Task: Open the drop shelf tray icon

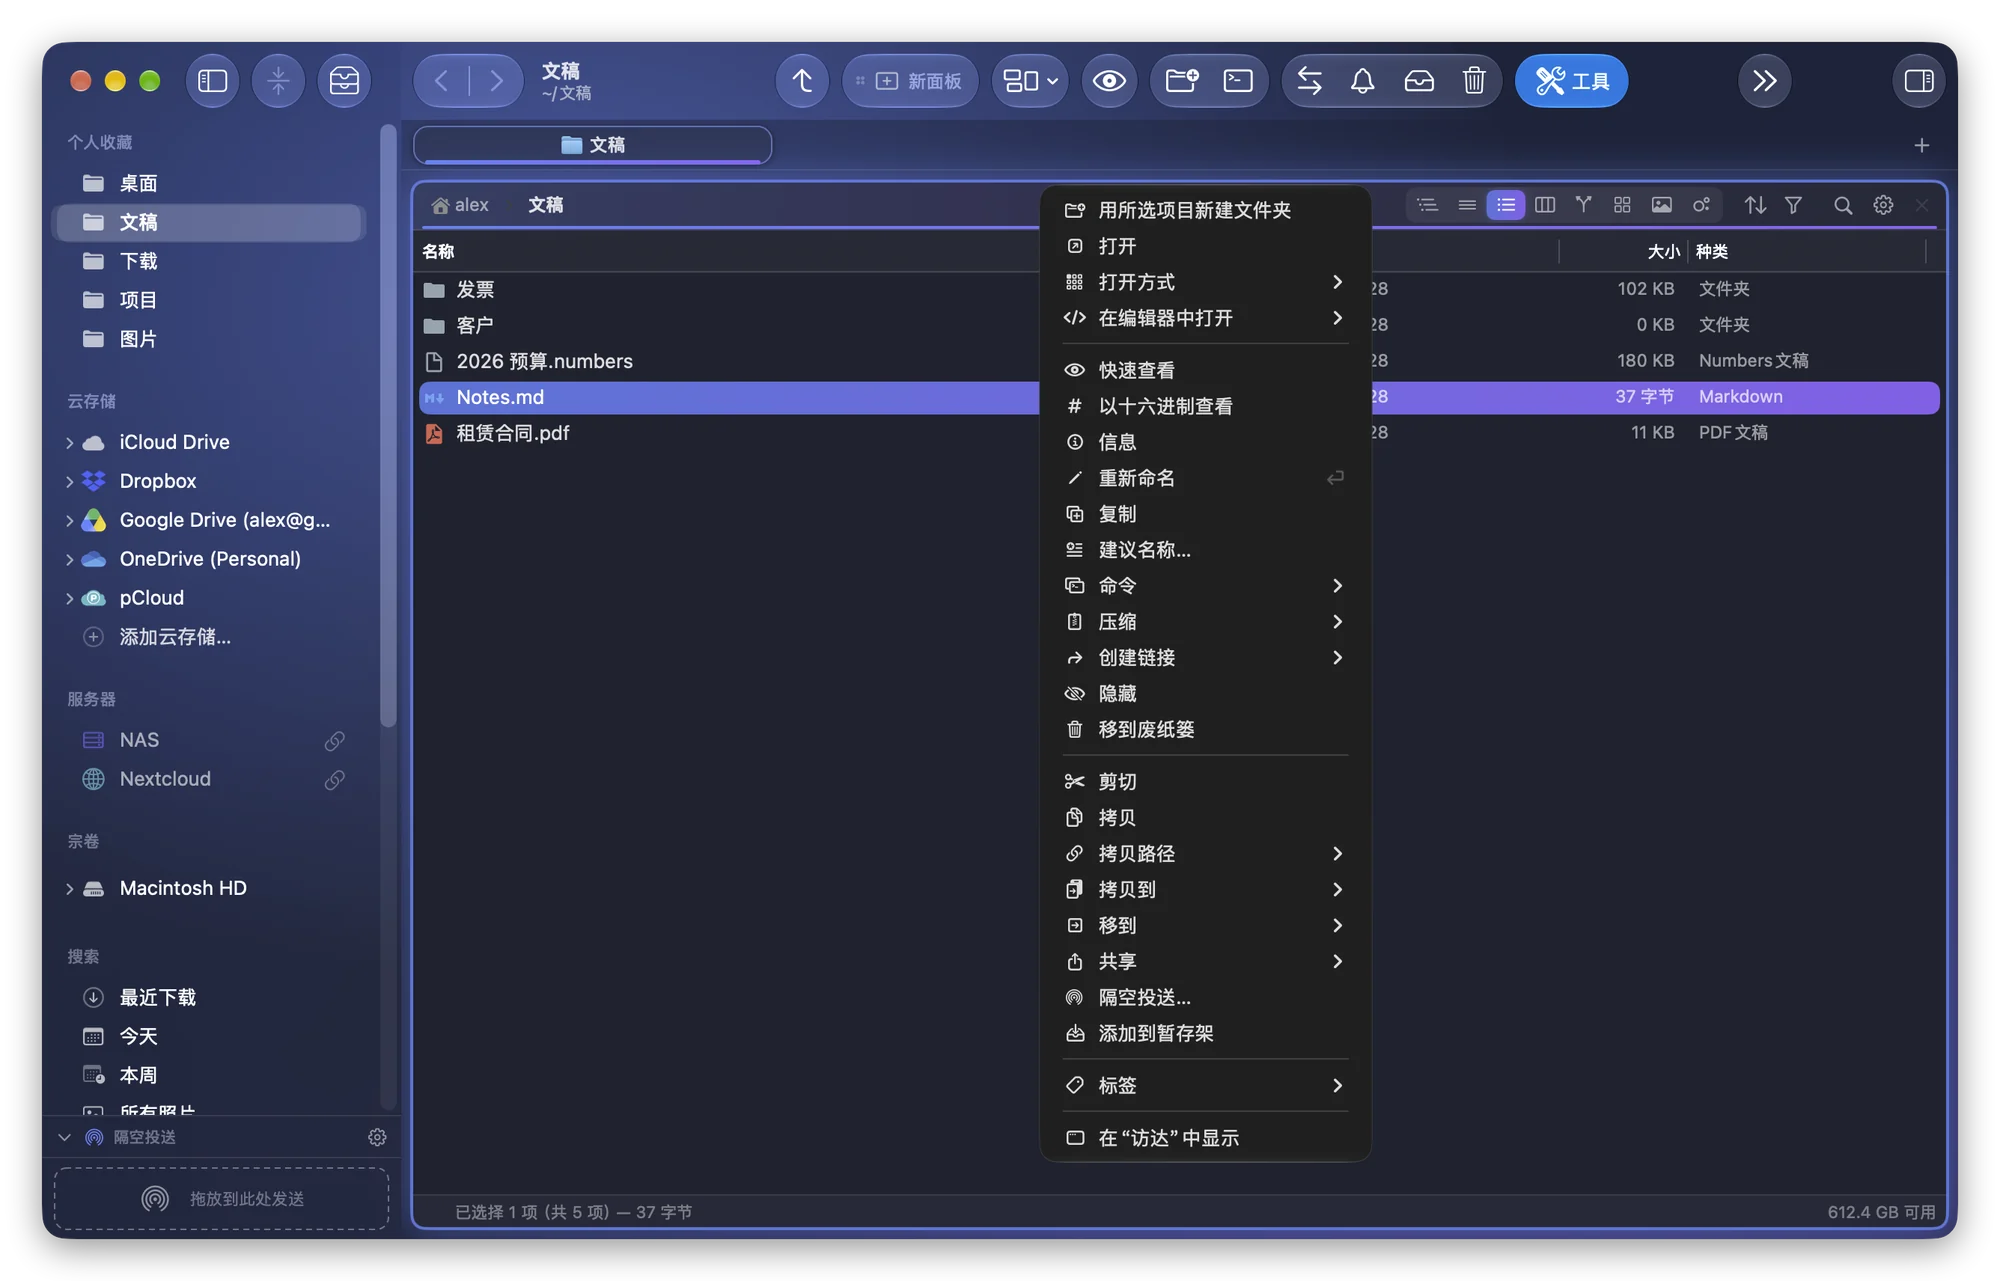Action: [x=1419, y=81]
